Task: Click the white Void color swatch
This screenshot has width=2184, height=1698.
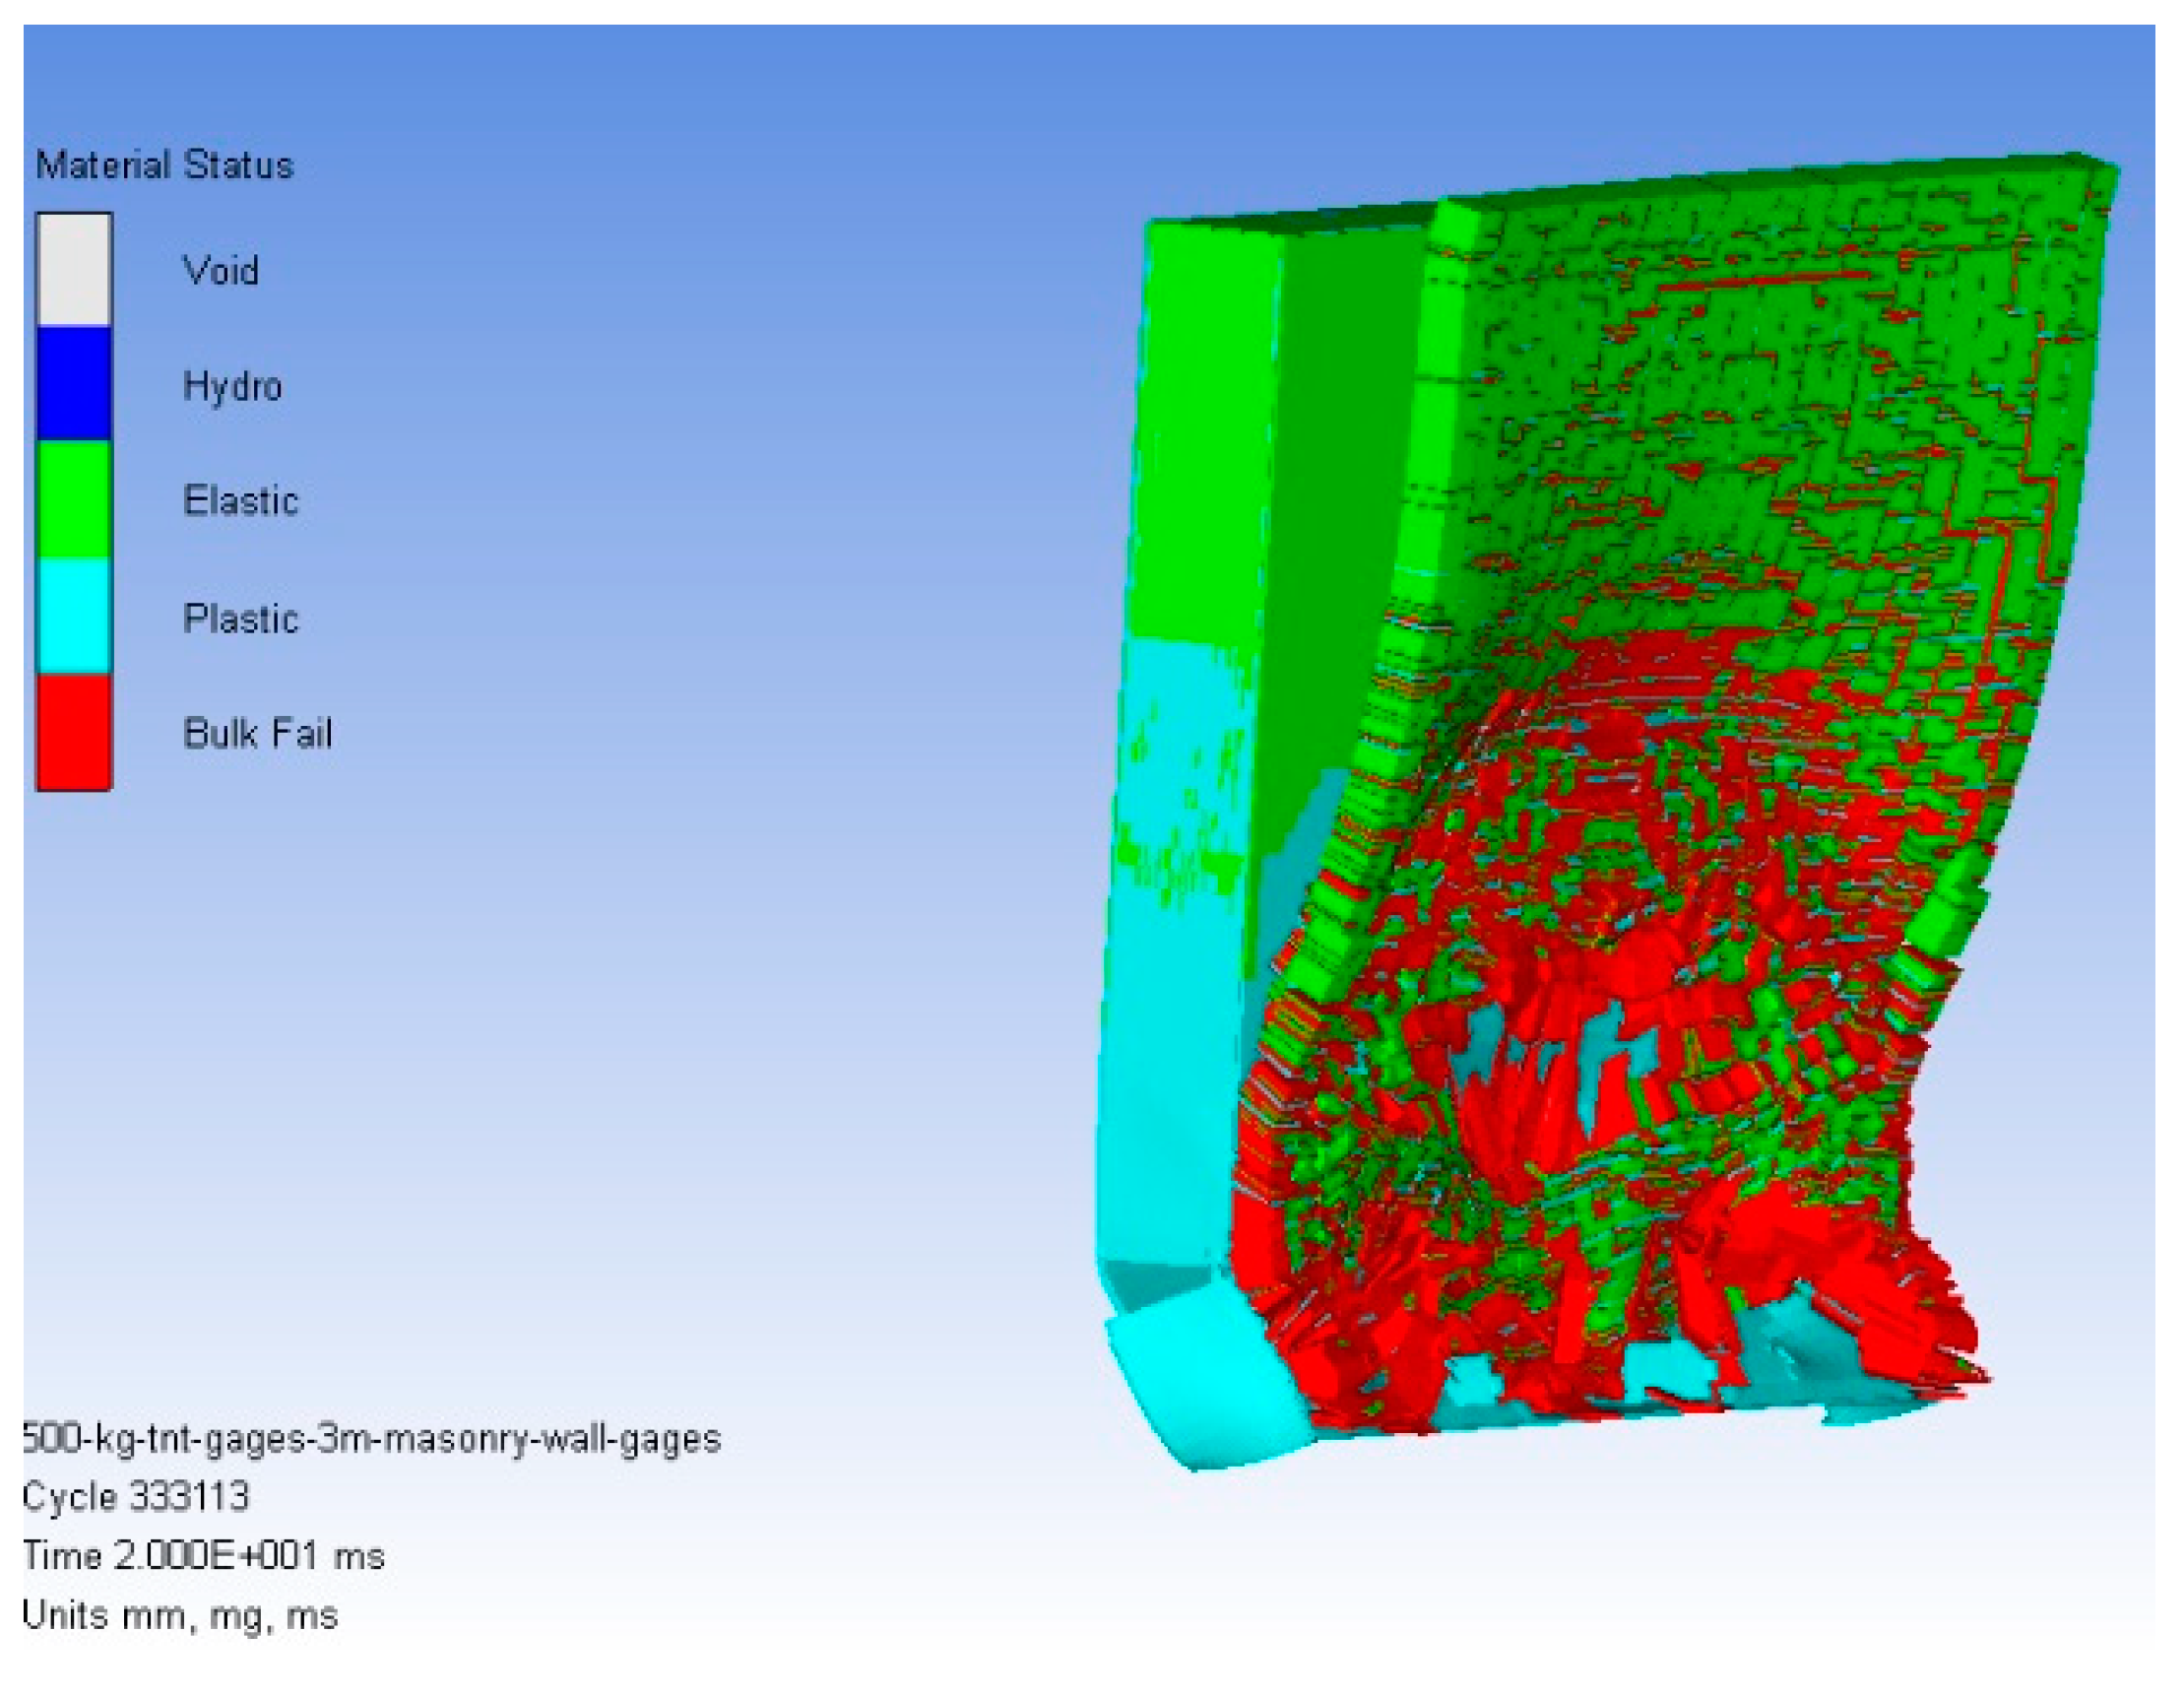Action: [x=74, y=269]
